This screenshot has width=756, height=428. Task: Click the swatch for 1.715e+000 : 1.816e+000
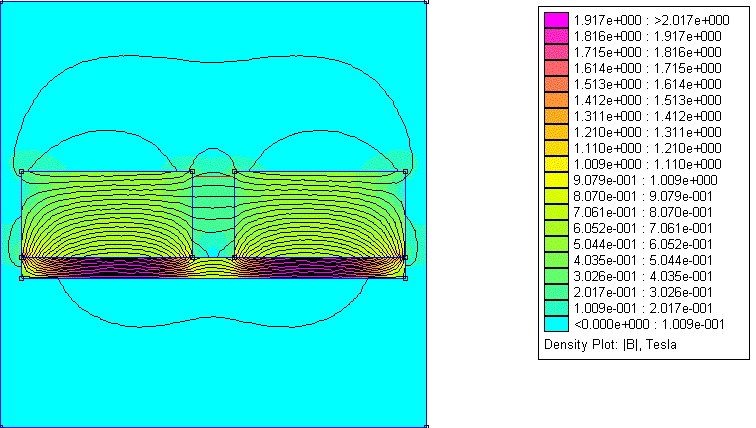(x=556, y=52)
